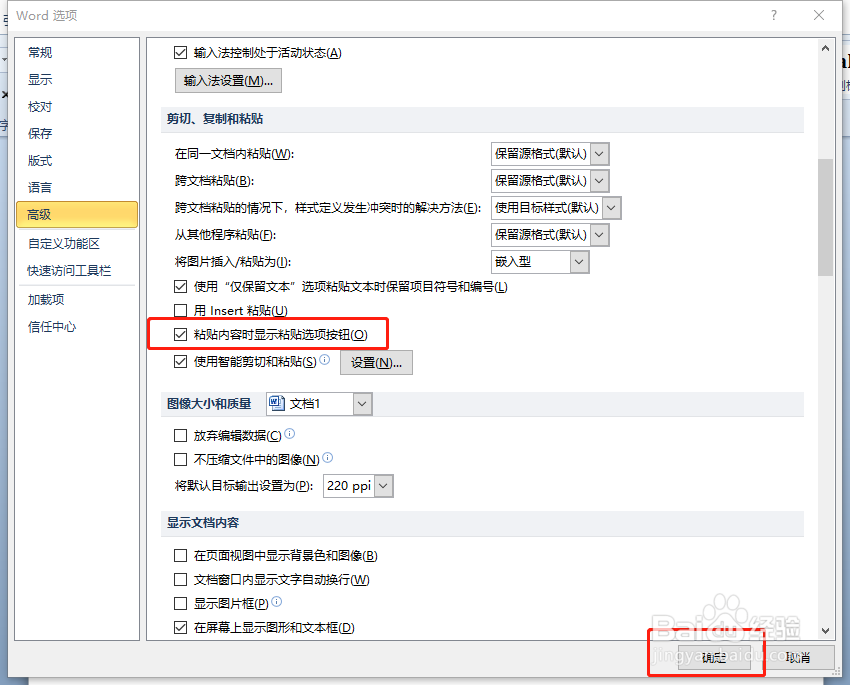Click 取消 button
This screenshot has height=685, width=850.
pyautogui.click(x=798, y=657)
